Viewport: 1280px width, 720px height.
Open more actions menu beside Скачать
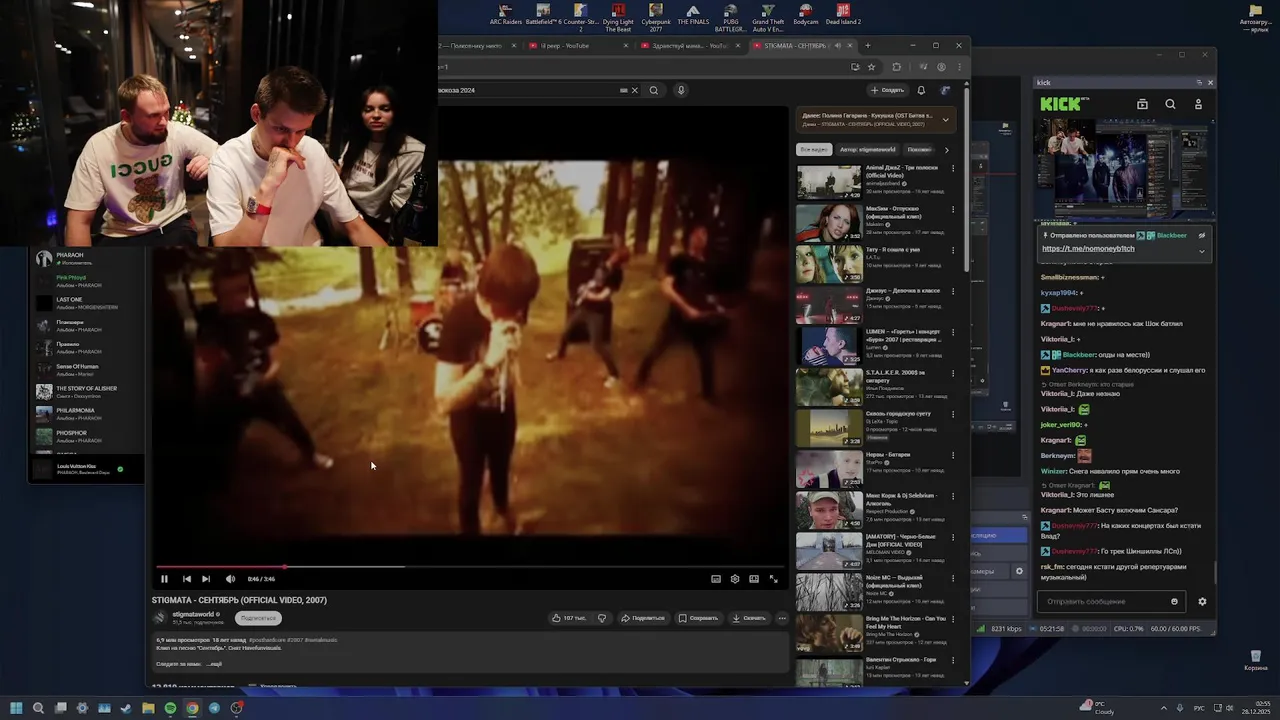click(782, 618)
